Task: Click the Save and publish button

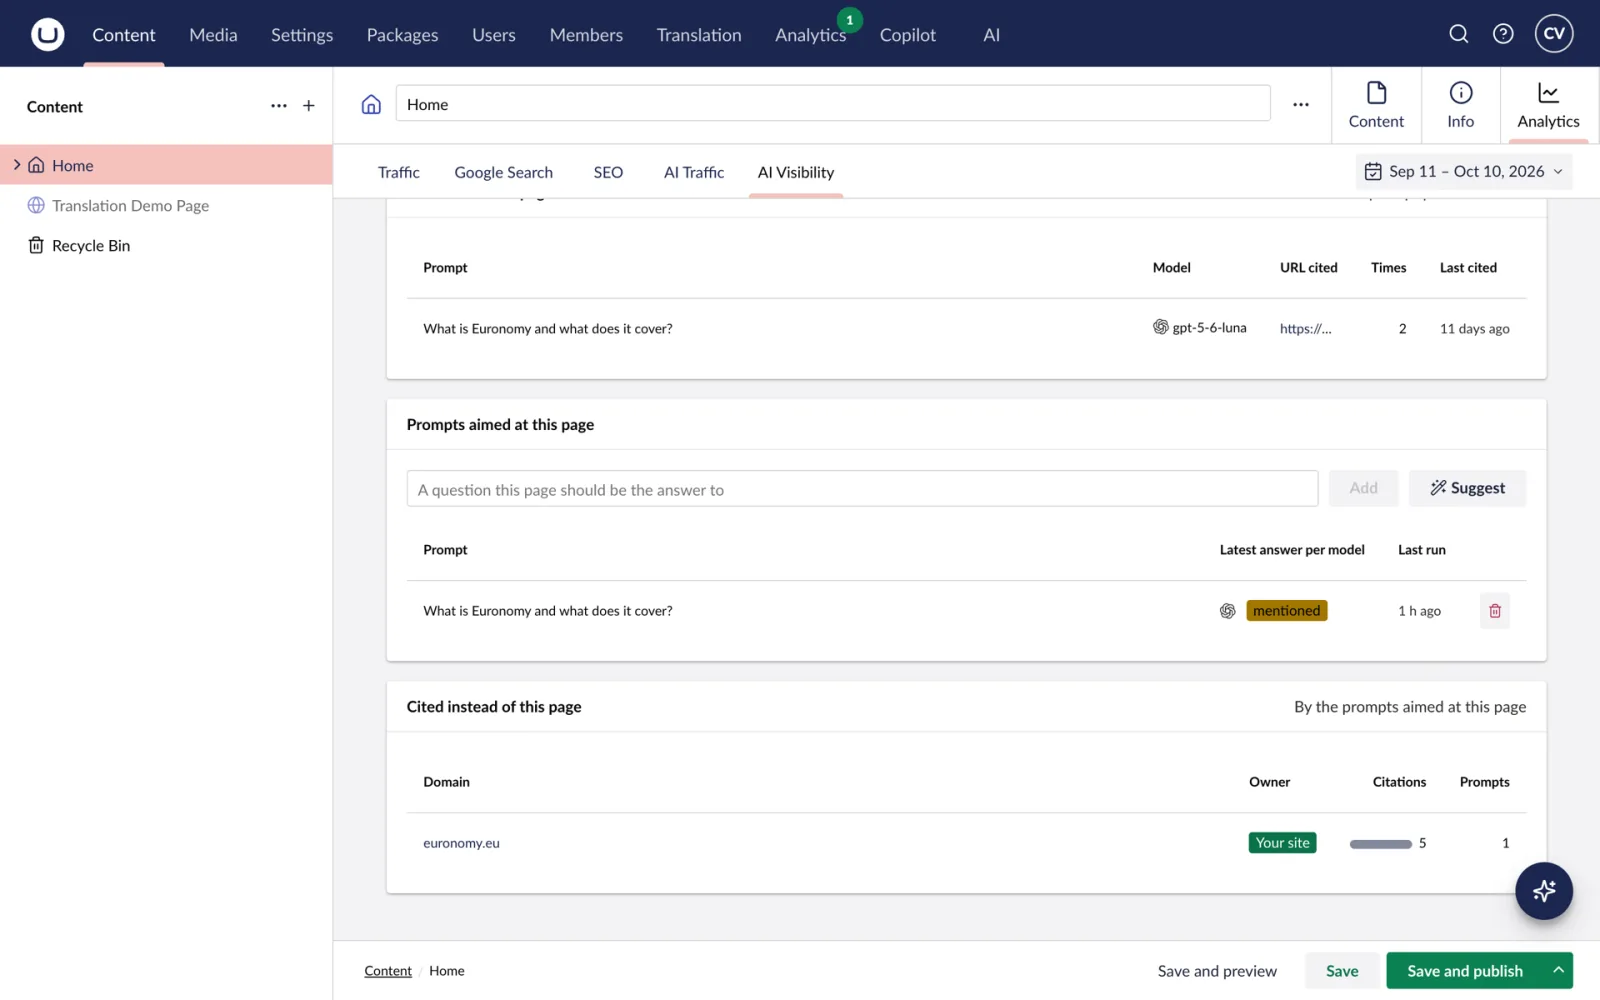Action: pyautogui.click(x=1465, y=970)
